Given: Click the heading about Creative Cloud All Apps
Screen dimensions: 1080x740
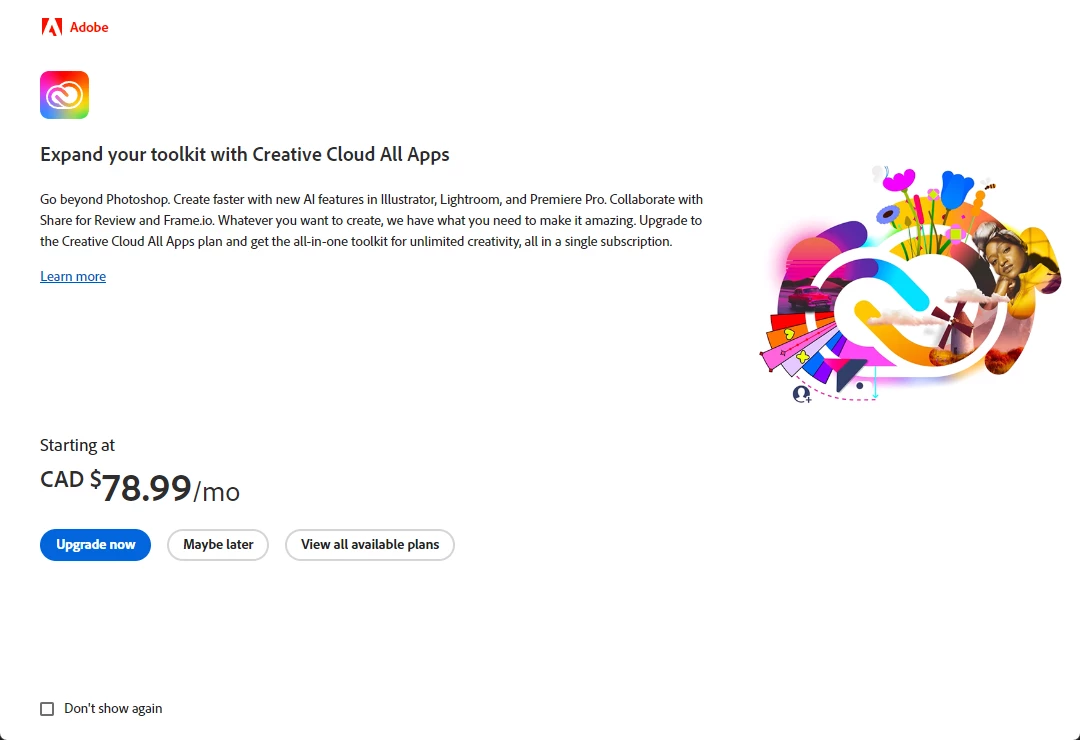Looking at the screenshot, I should coord(245,154).
